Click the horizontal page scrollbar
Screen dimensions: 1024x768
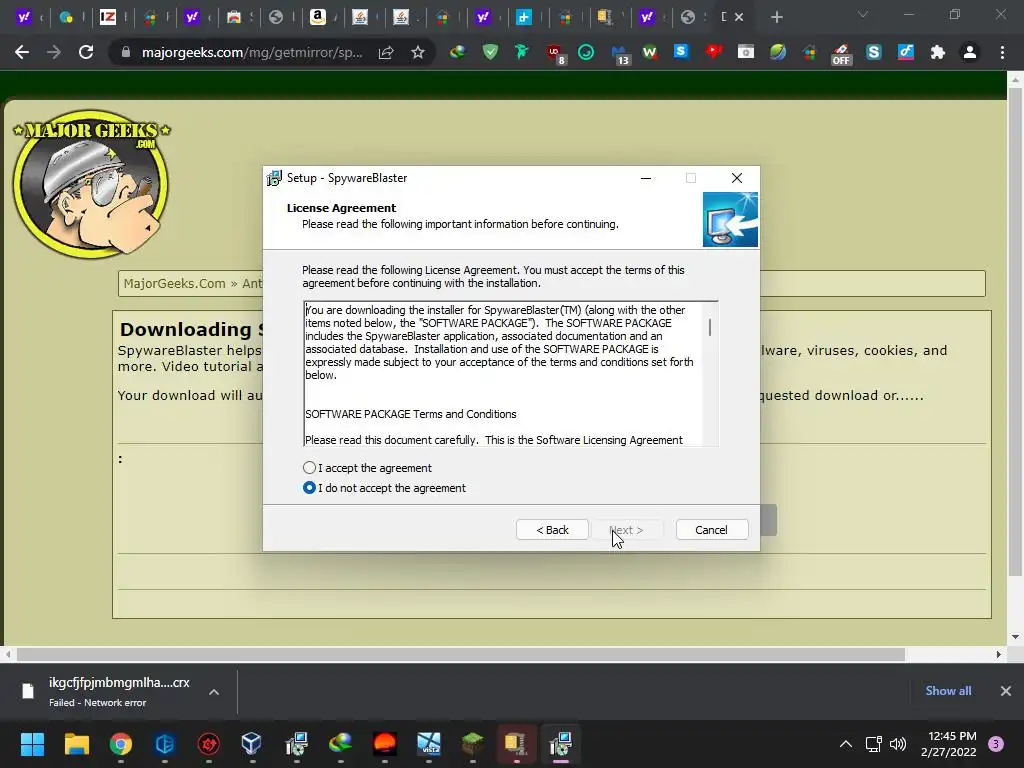(460, 654)
